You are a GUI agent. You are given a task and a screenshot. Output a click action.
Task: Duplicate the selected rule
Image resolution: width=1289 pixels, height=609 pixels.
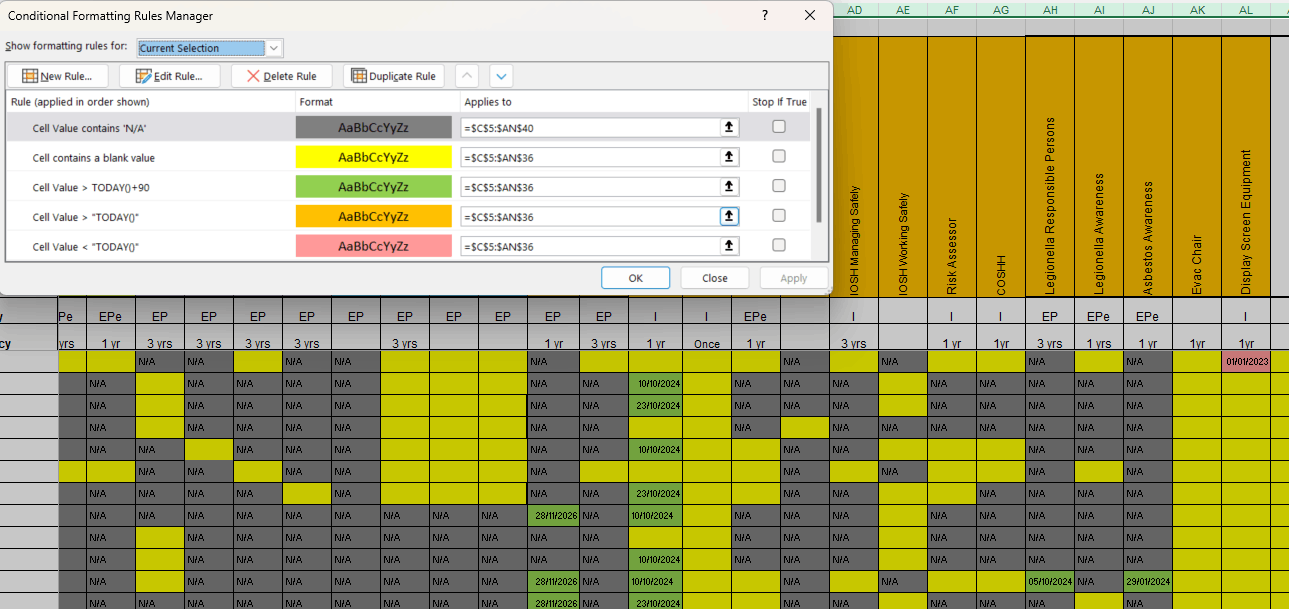[x=394, y=76]
